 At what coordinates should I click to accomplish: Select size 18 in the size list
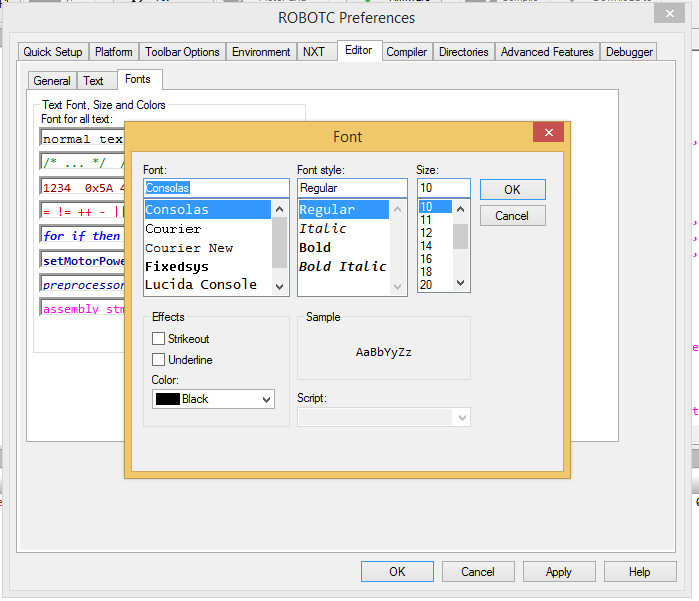[435, 272]
